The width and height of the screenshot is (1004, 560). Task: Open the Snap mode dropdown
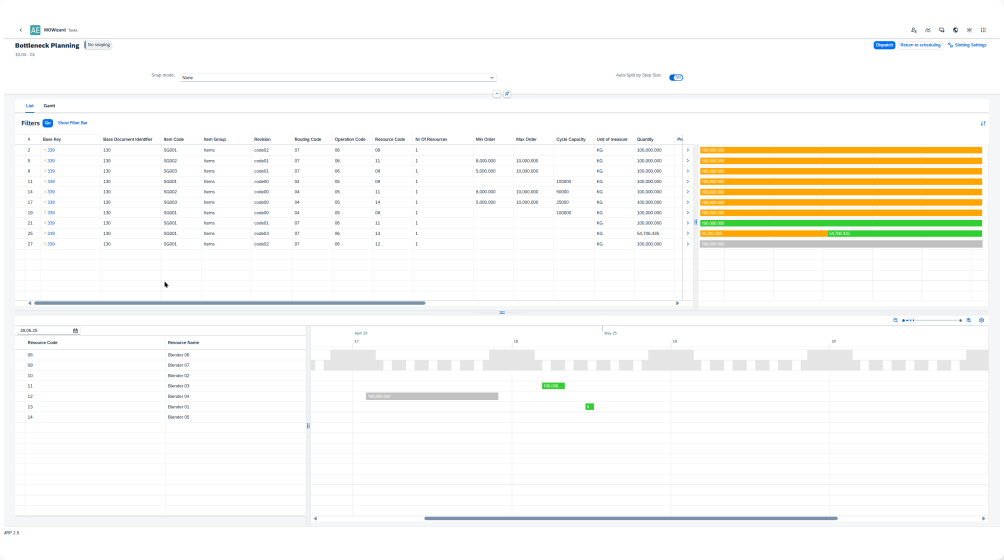(x=338, y=77)
